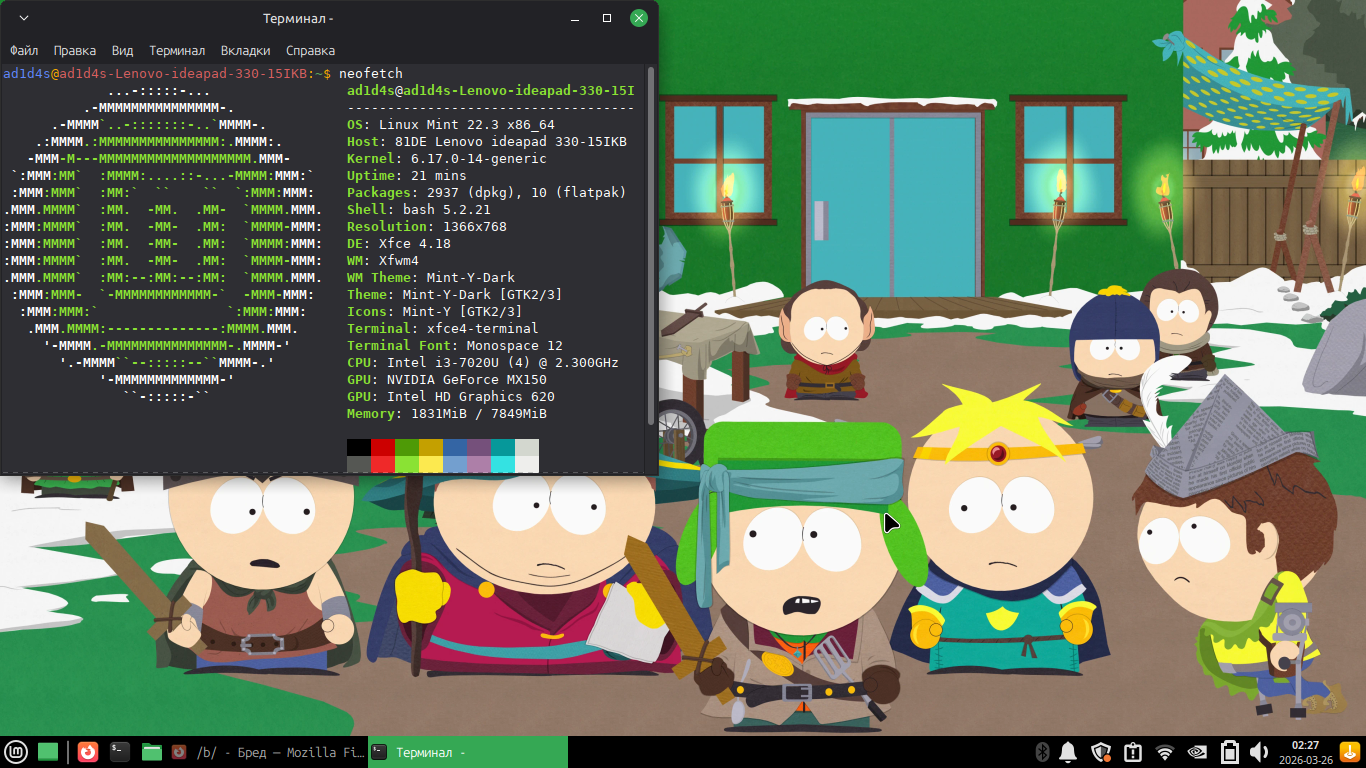Open the volume speaker tray icon
This screenshot has height=768, width=1366.
coord(1259,752)
